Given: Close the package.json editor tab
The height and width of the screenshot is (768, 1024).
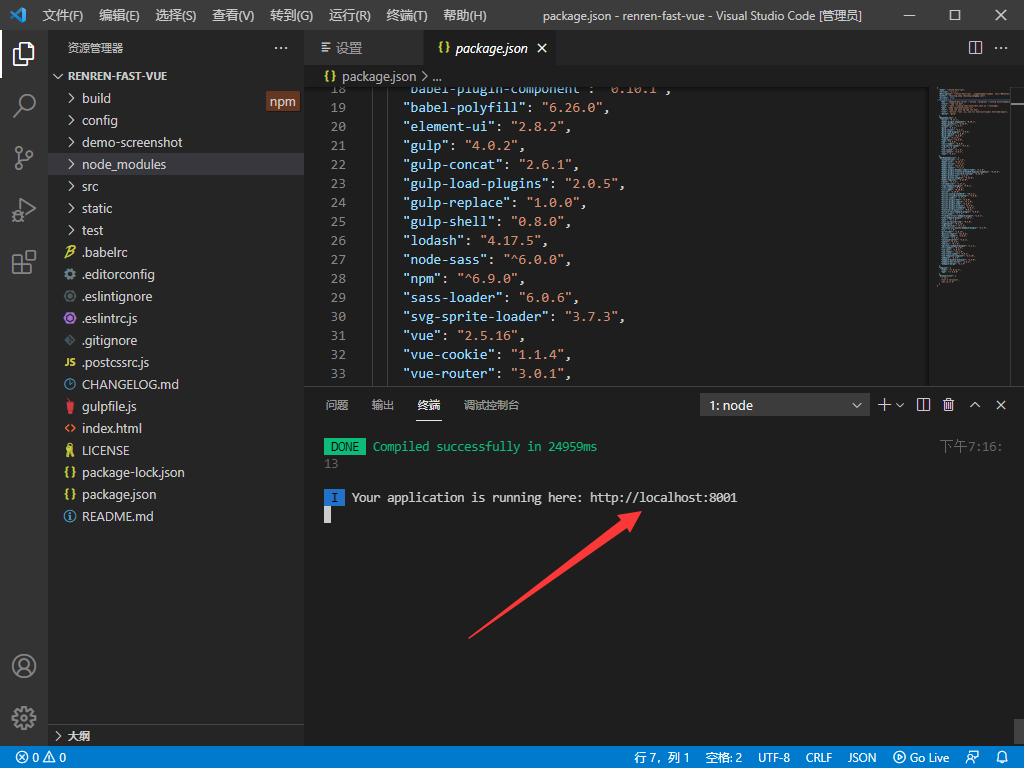Looking at the screenshot, I should 542,48.
